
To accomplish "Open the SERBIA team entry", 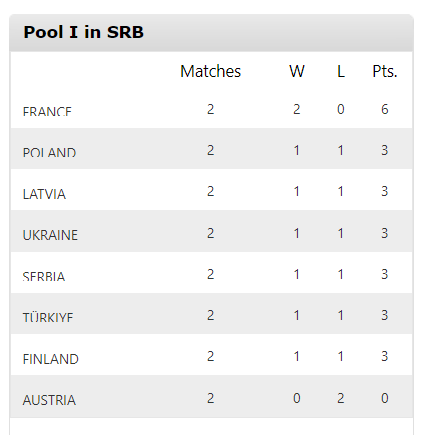I will coord(44,276).
